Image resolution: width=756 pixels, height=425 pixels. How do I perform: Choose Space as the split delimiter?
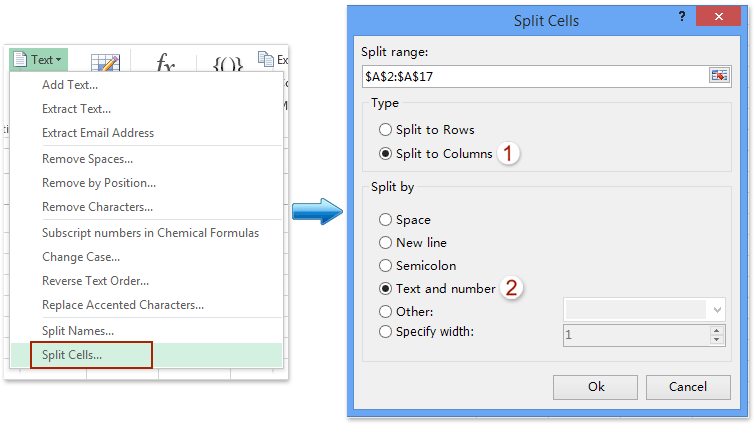point(386,220)
